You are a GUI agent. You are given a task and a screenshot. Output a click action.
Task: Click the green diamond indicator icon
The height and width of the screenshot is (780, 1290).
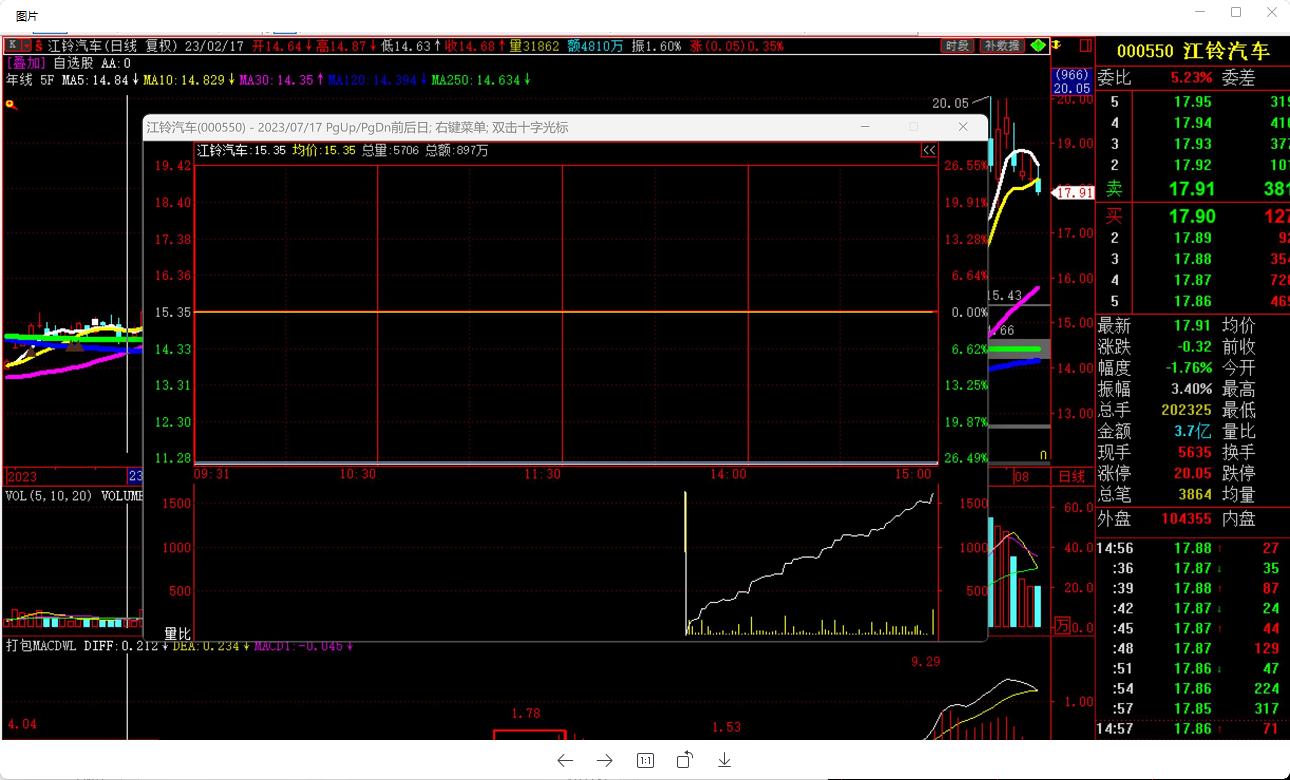click(1038, 46)
